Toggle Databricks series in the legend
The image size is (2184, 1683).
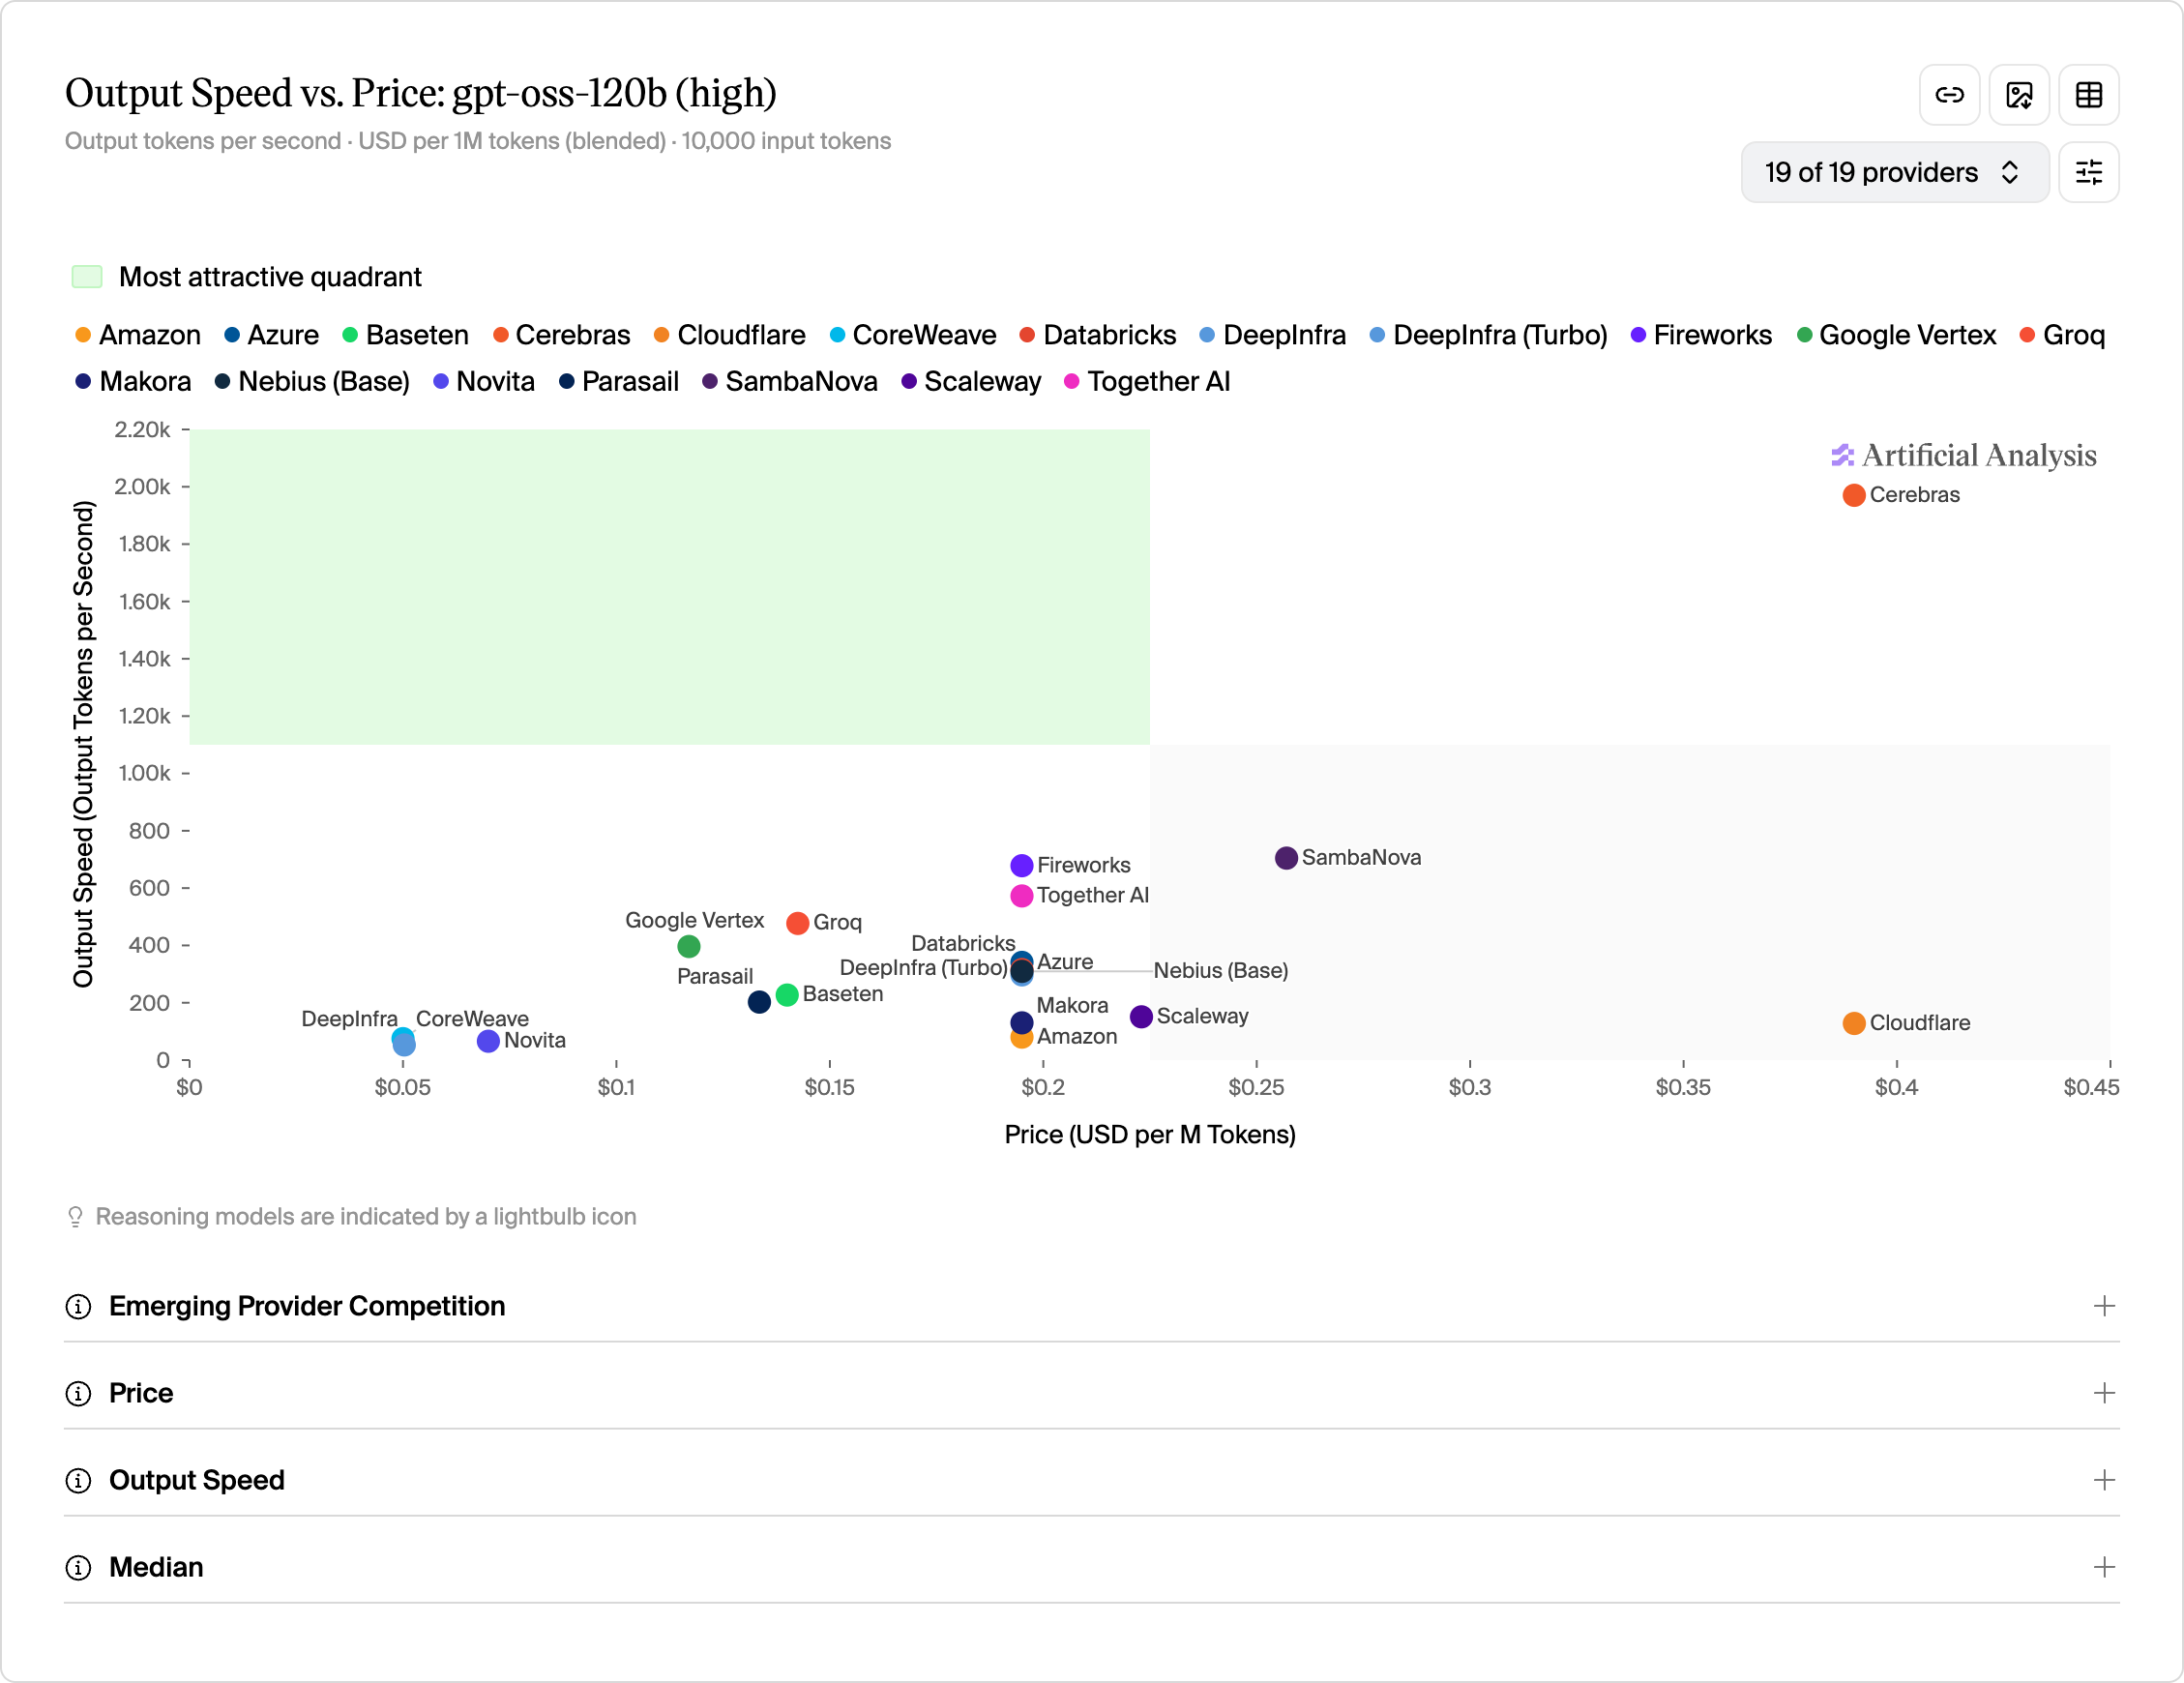(x=1098, y=335)
